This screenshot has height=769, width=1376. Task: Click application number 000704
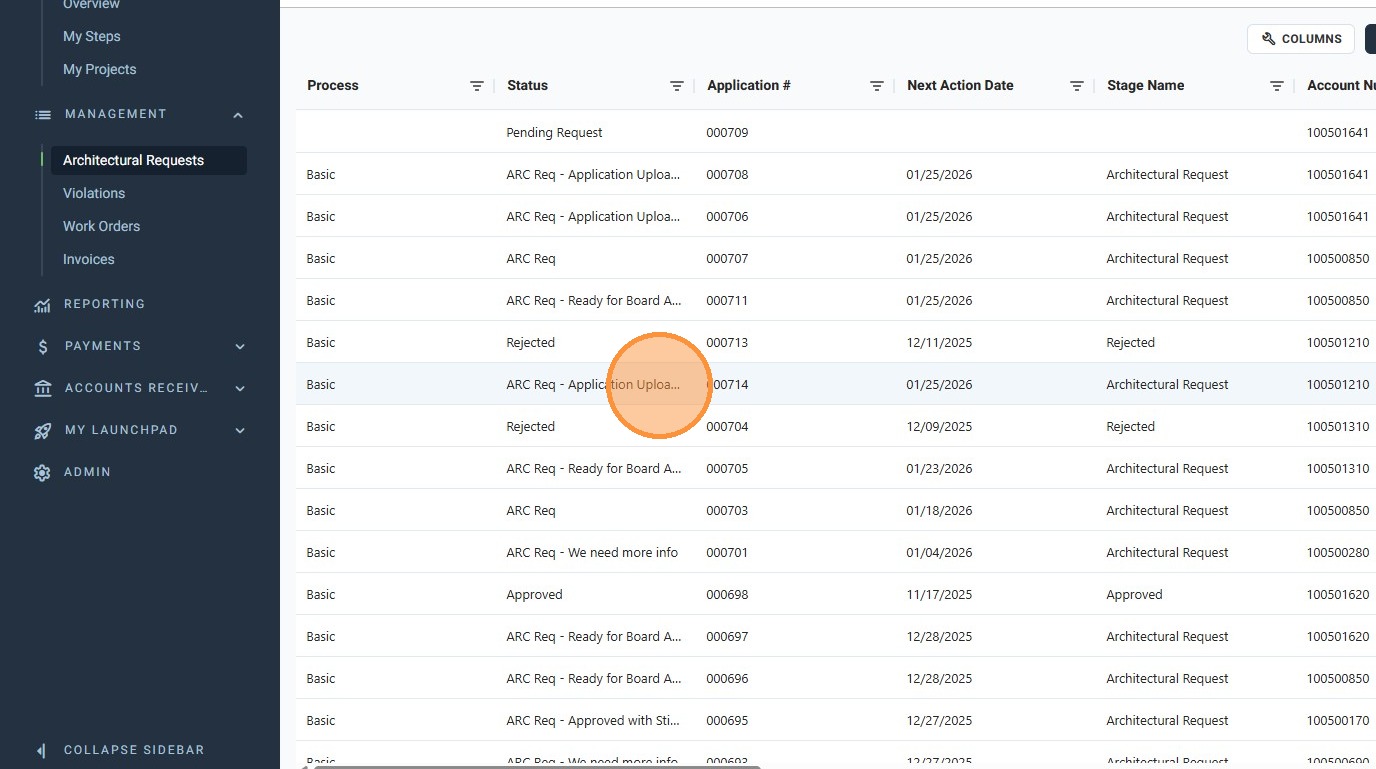(727, 427)
